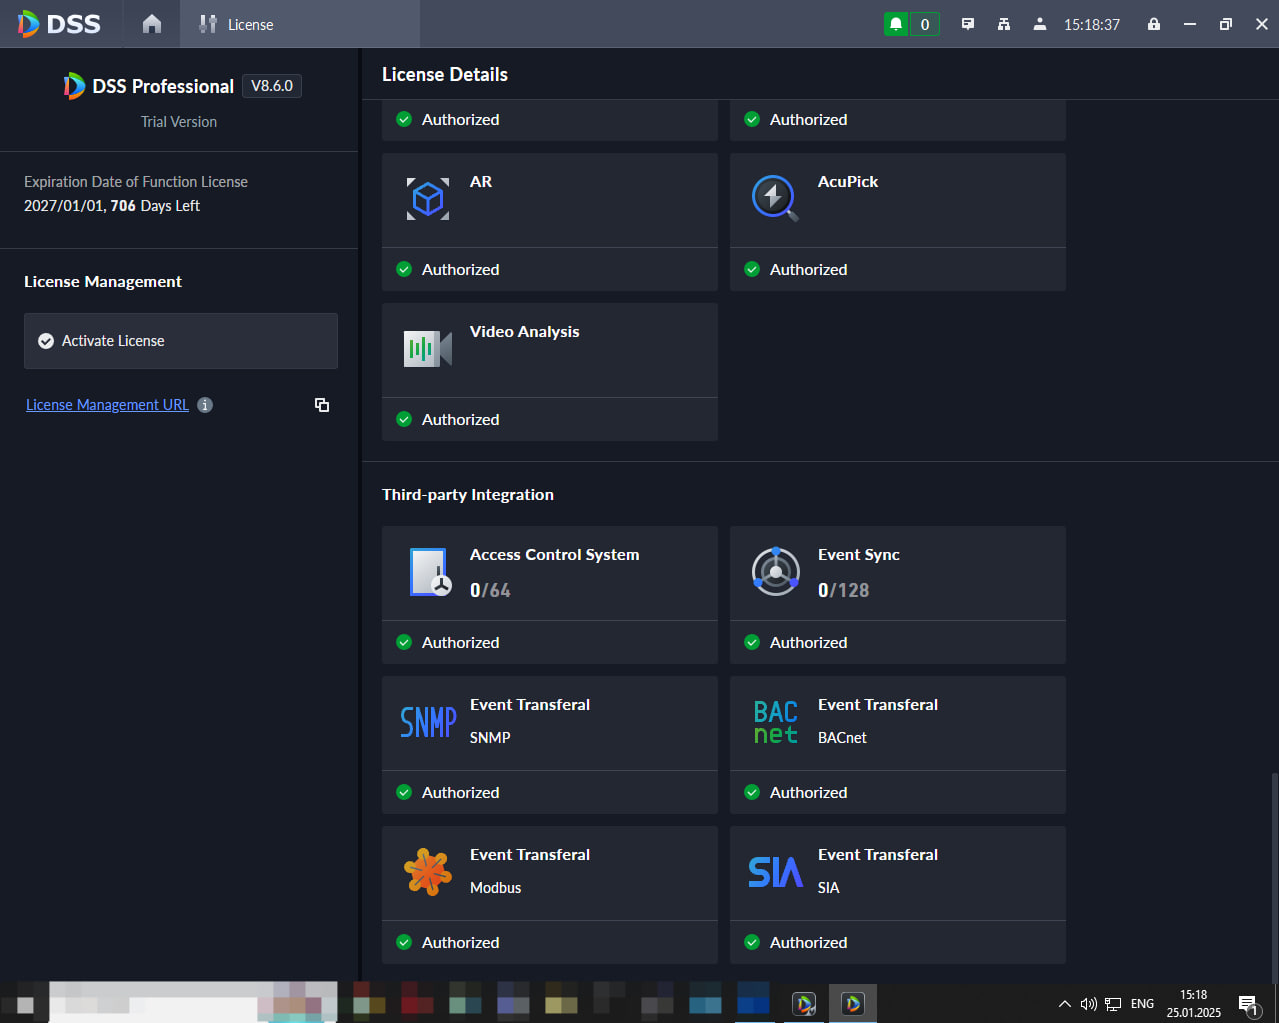Click the SNMP Event Transferal icon

tap(428, 721)
